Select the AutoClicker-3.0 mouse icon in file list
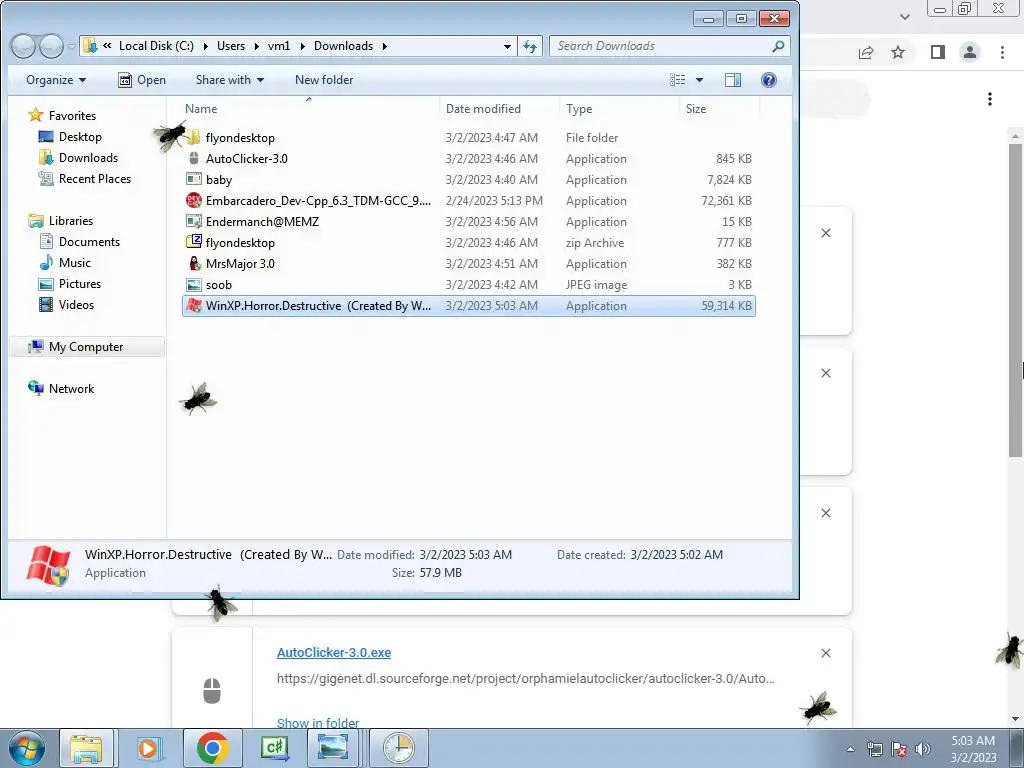1024x768 pixels. 193,159
